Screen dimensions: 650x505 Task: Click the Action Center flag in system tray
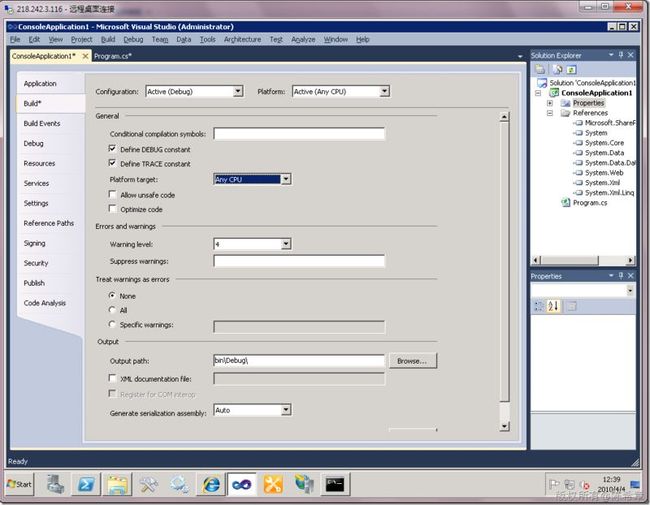click(554, 484)
